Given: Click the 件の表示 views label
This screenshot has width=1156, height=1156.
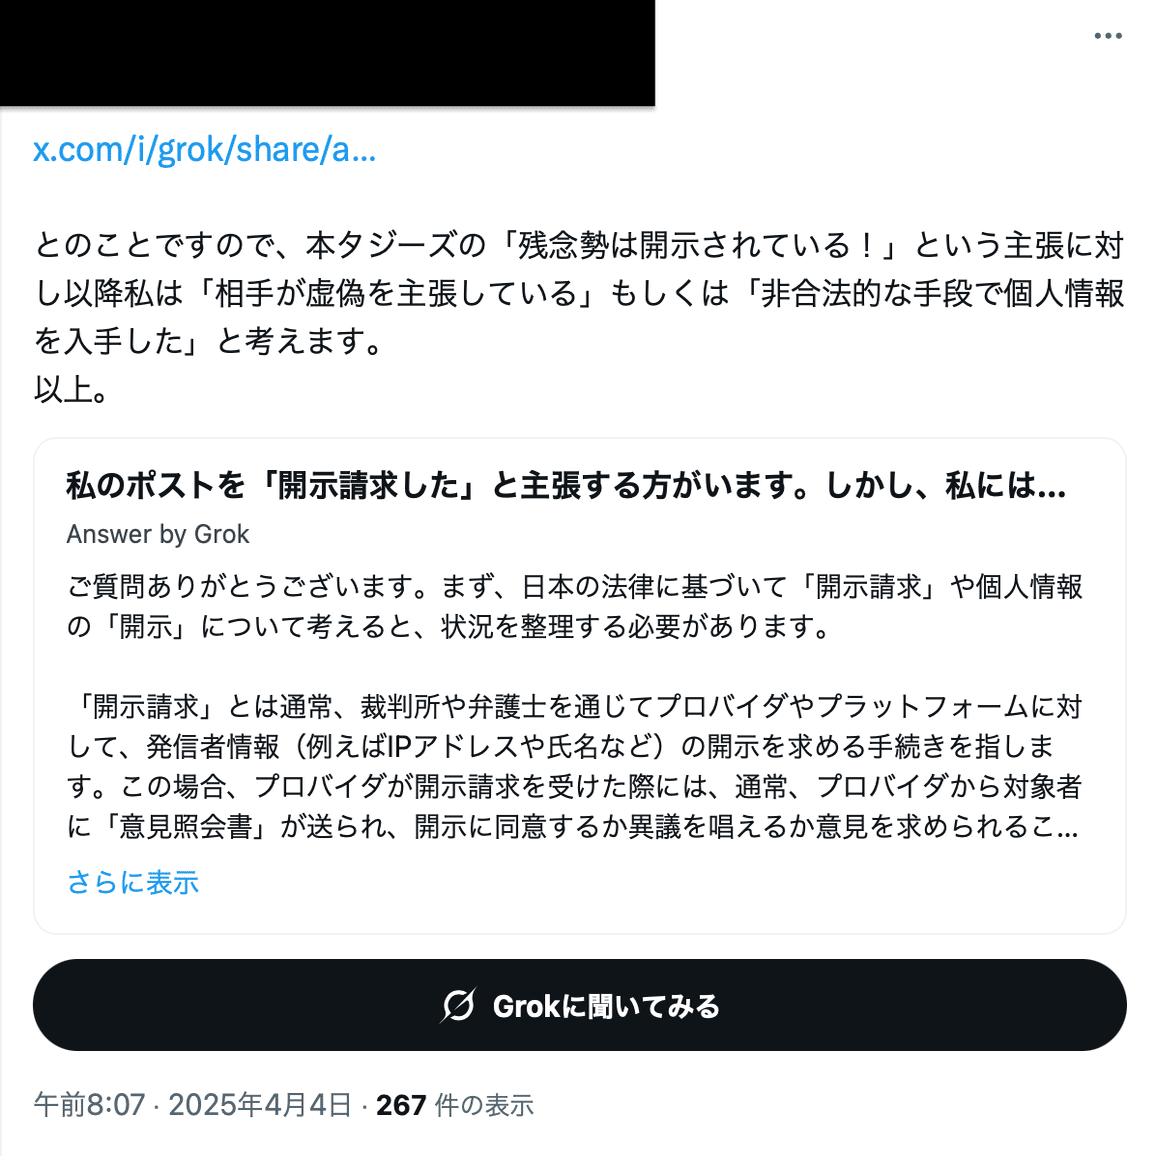Looking at the screenshot, I should 484,1105.
